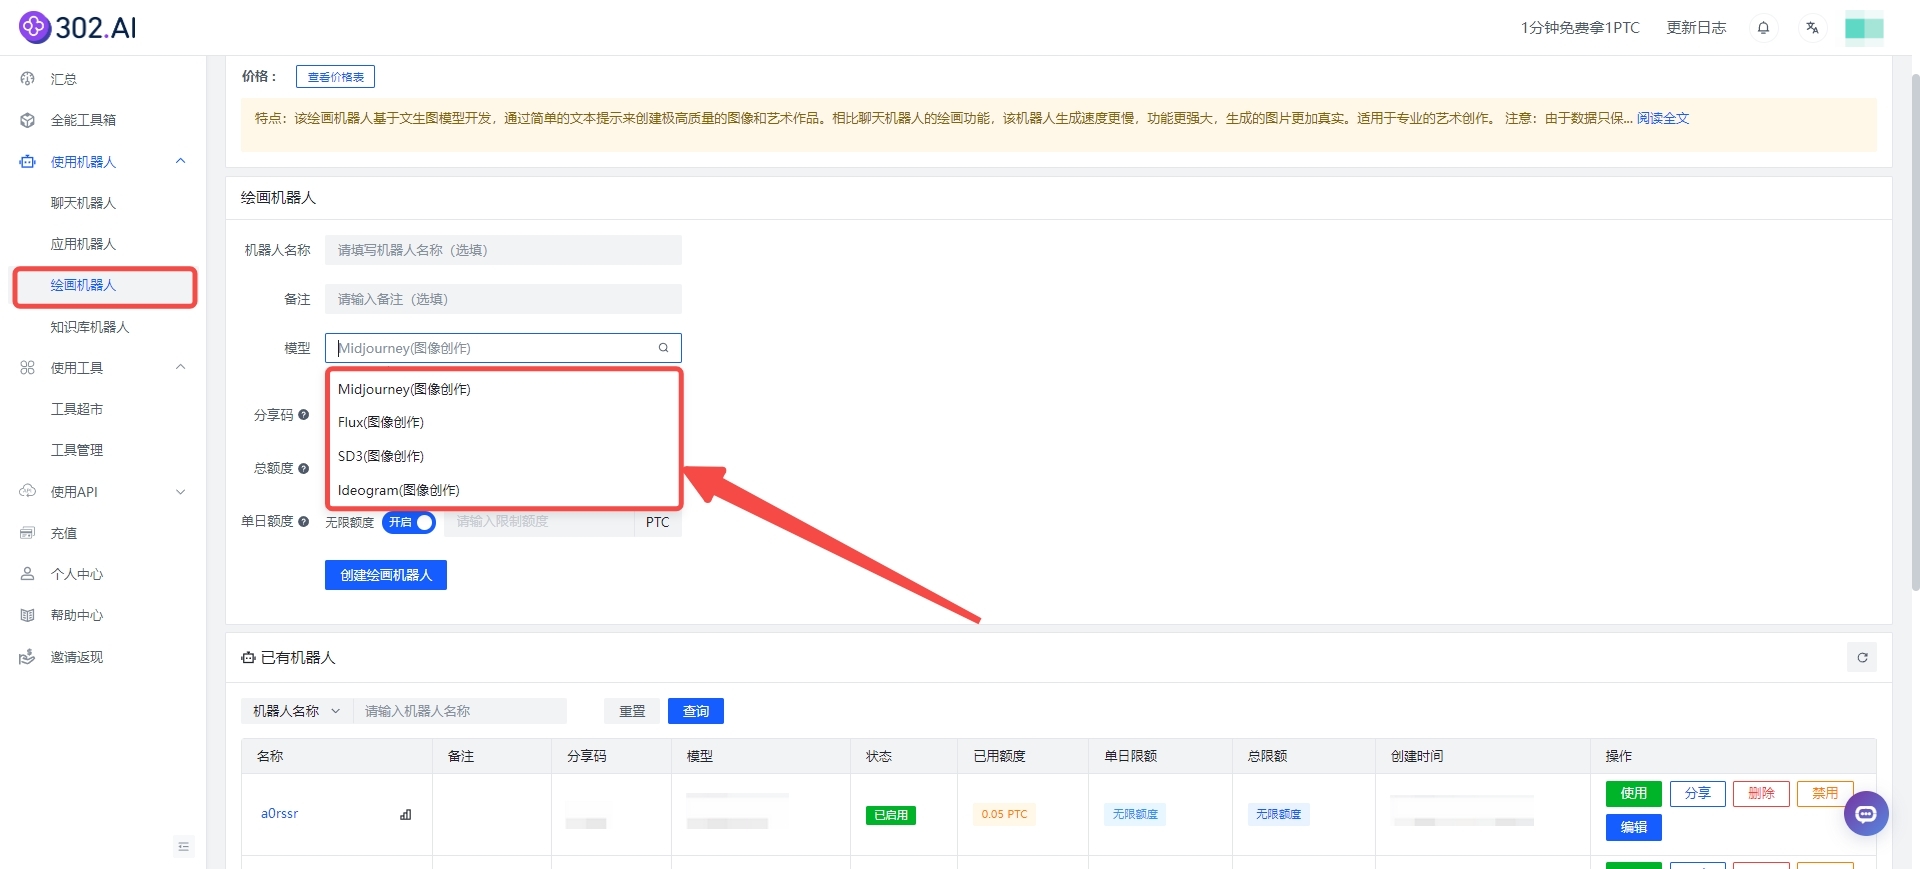Click the model field search icon

pos(663,348)
